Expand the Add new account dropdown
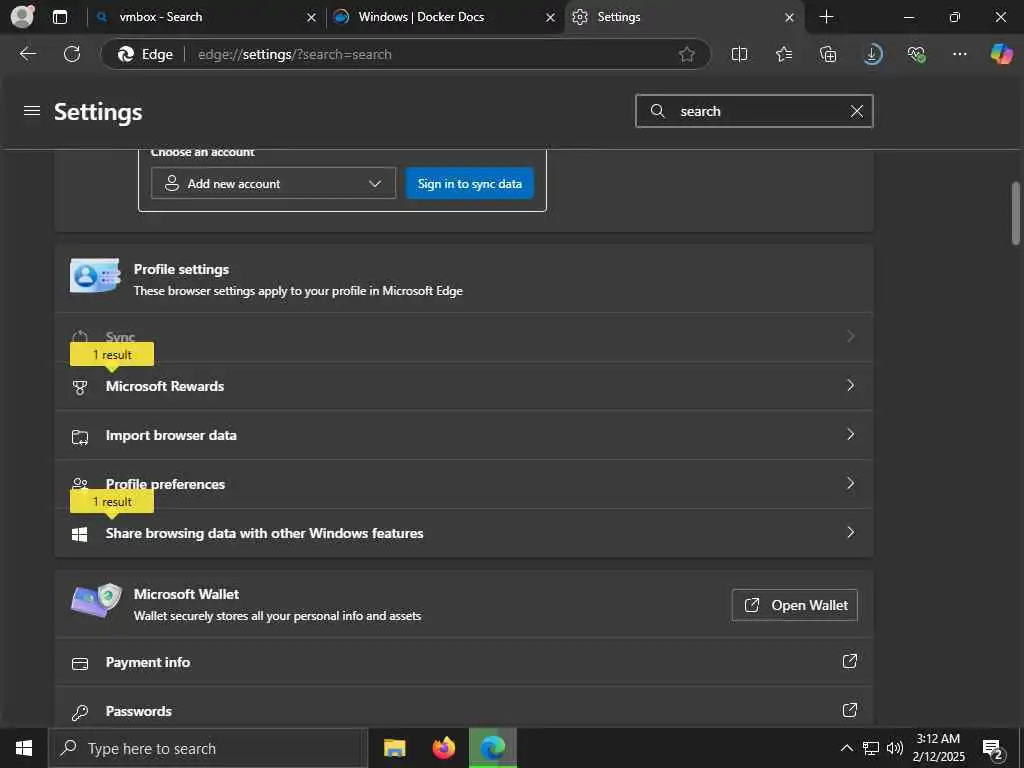The image size is (1024, 768). pos(273,184)
